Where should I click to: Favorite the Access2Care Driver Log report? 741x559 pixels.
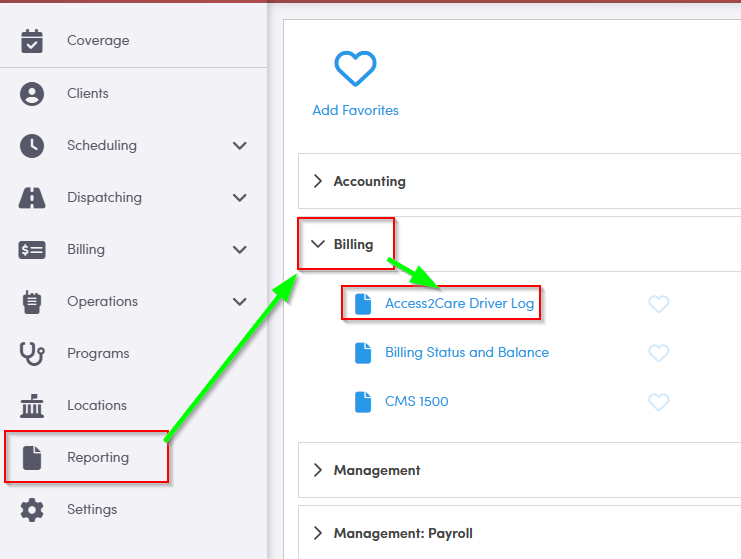tap(658, 304)
